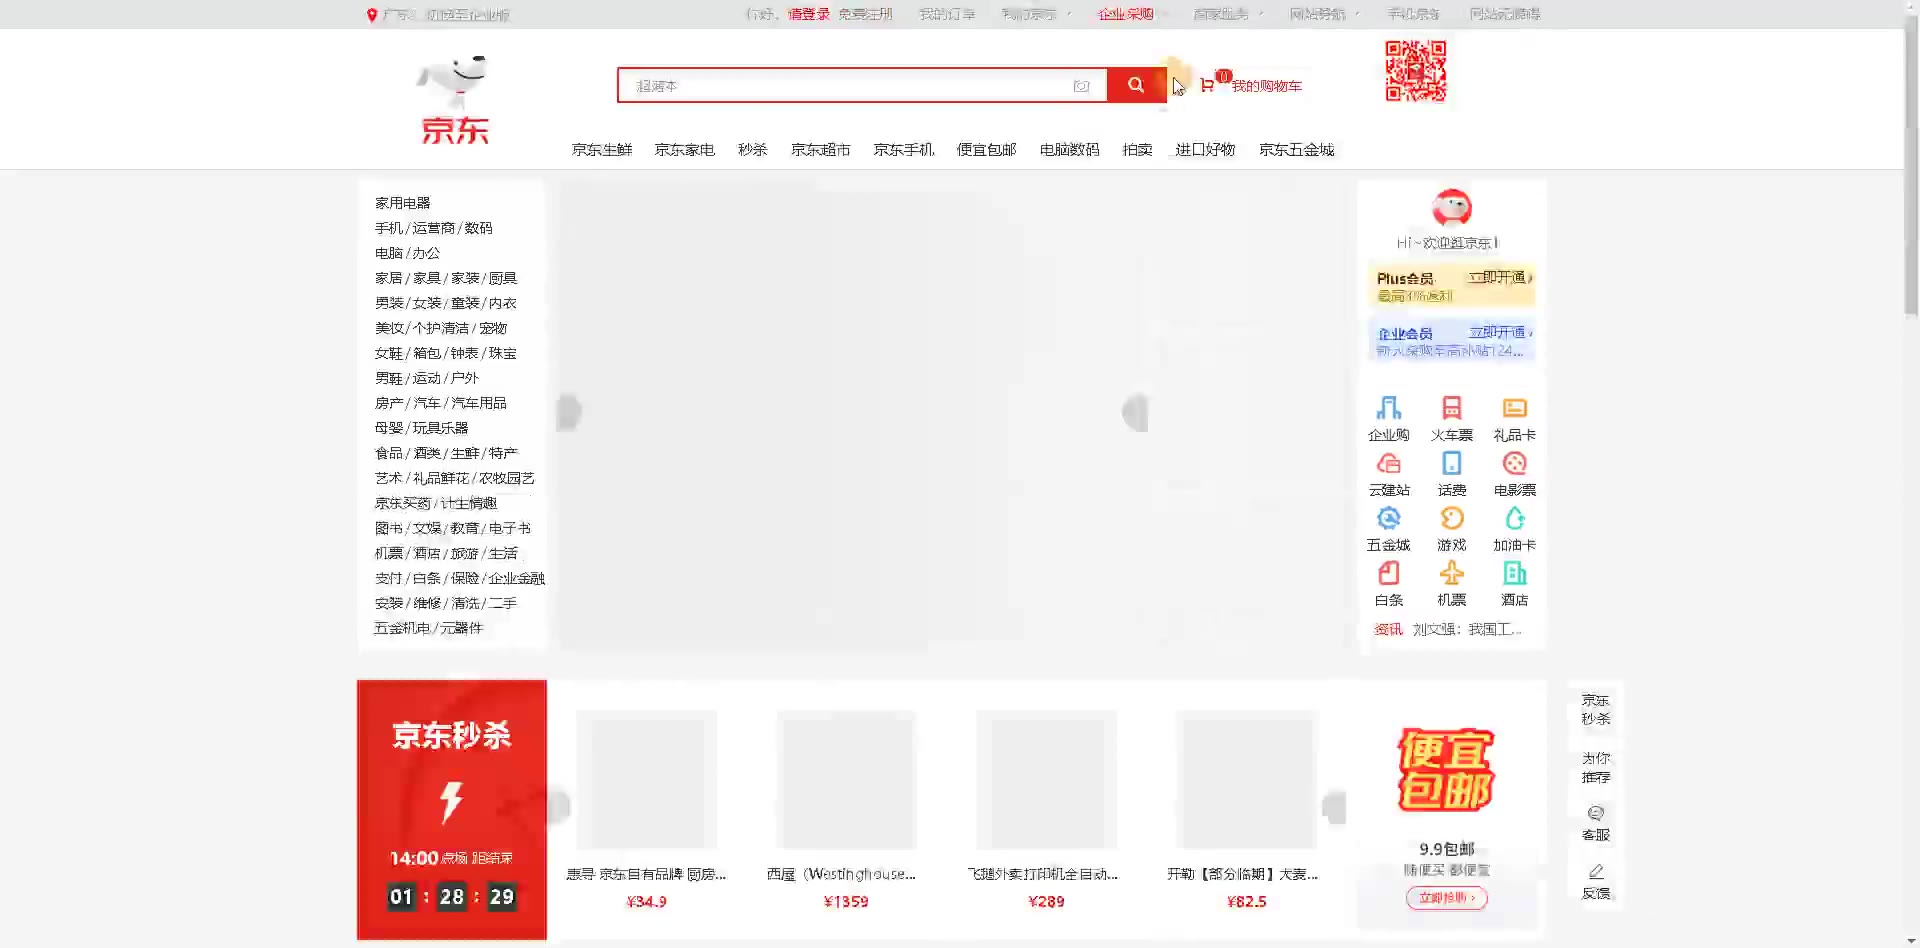Open camera image search in search box
This screenshot has height=948, width=1920.
pyautogui.click(x=1081, y=86)
